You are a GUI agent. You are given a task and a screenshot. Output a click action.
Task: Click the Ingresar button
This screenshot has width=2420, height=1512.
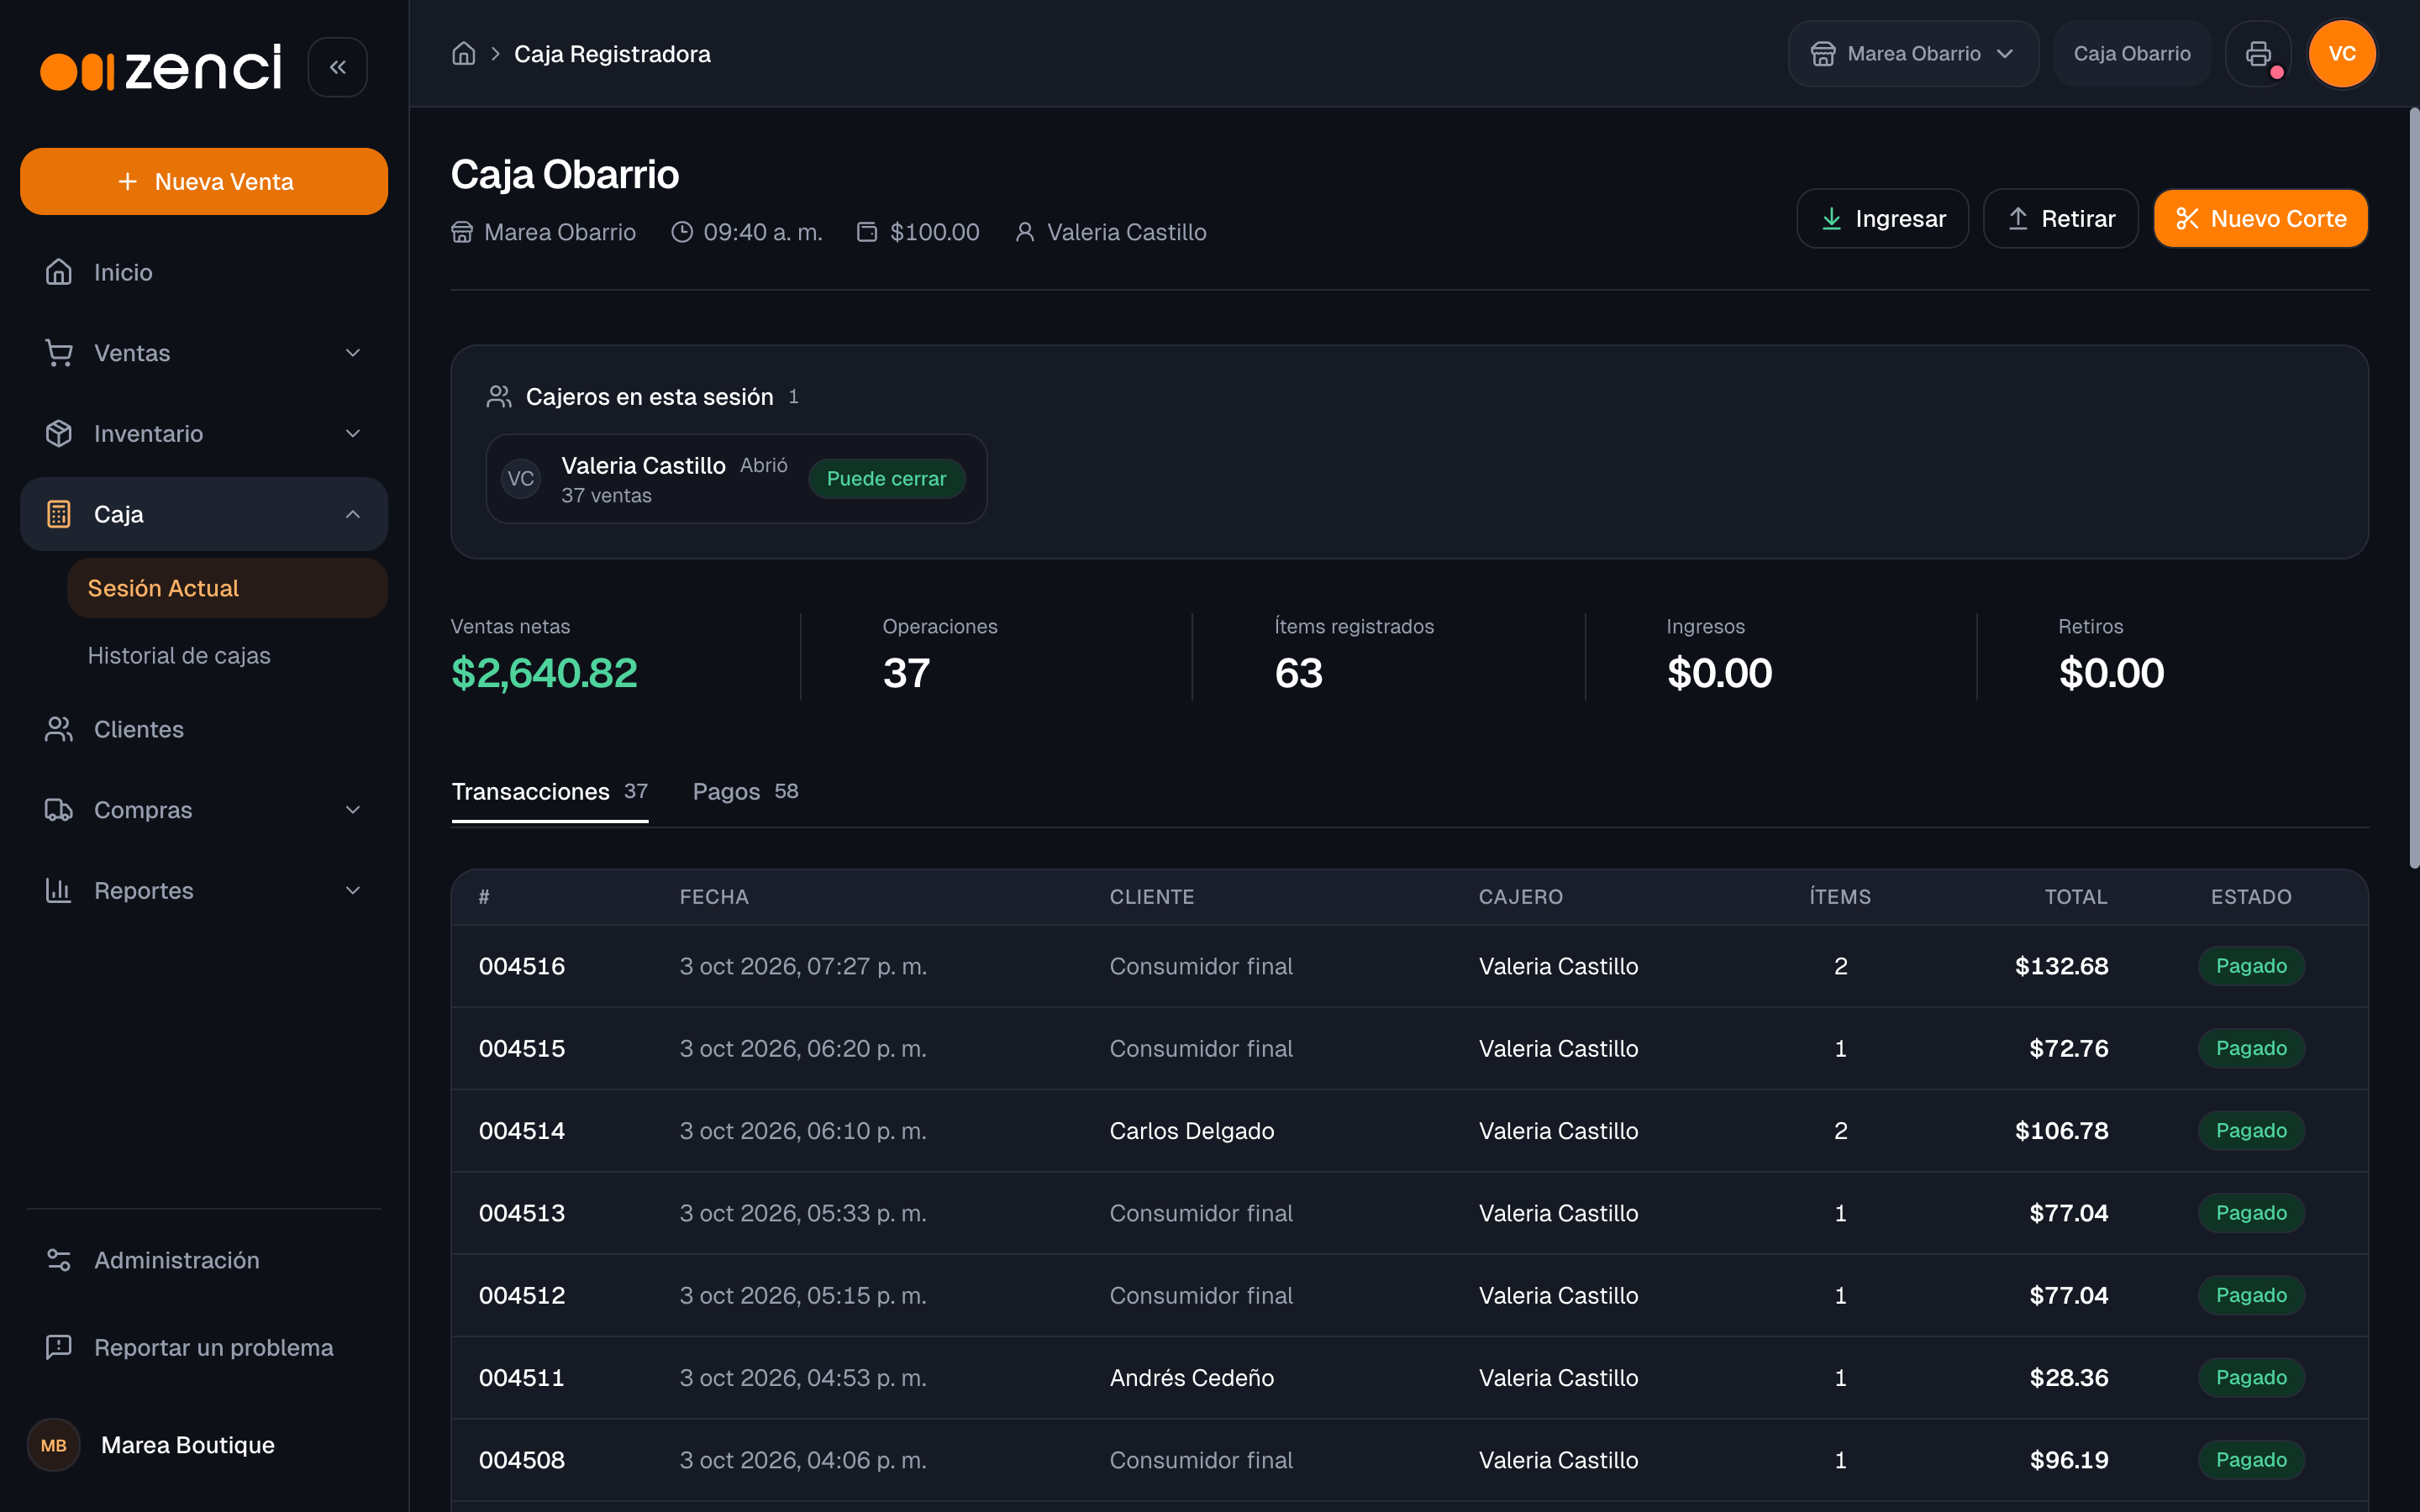point(1882,218)
